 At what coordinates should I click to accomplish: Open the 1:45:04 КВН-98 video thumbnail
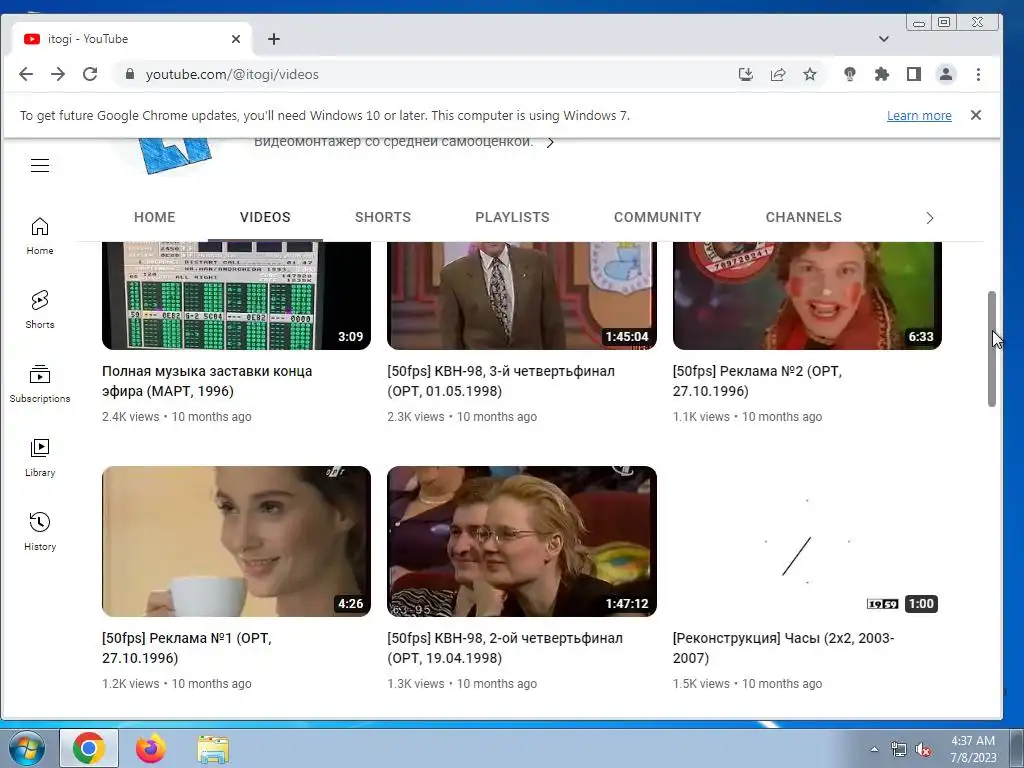point(522,296)
